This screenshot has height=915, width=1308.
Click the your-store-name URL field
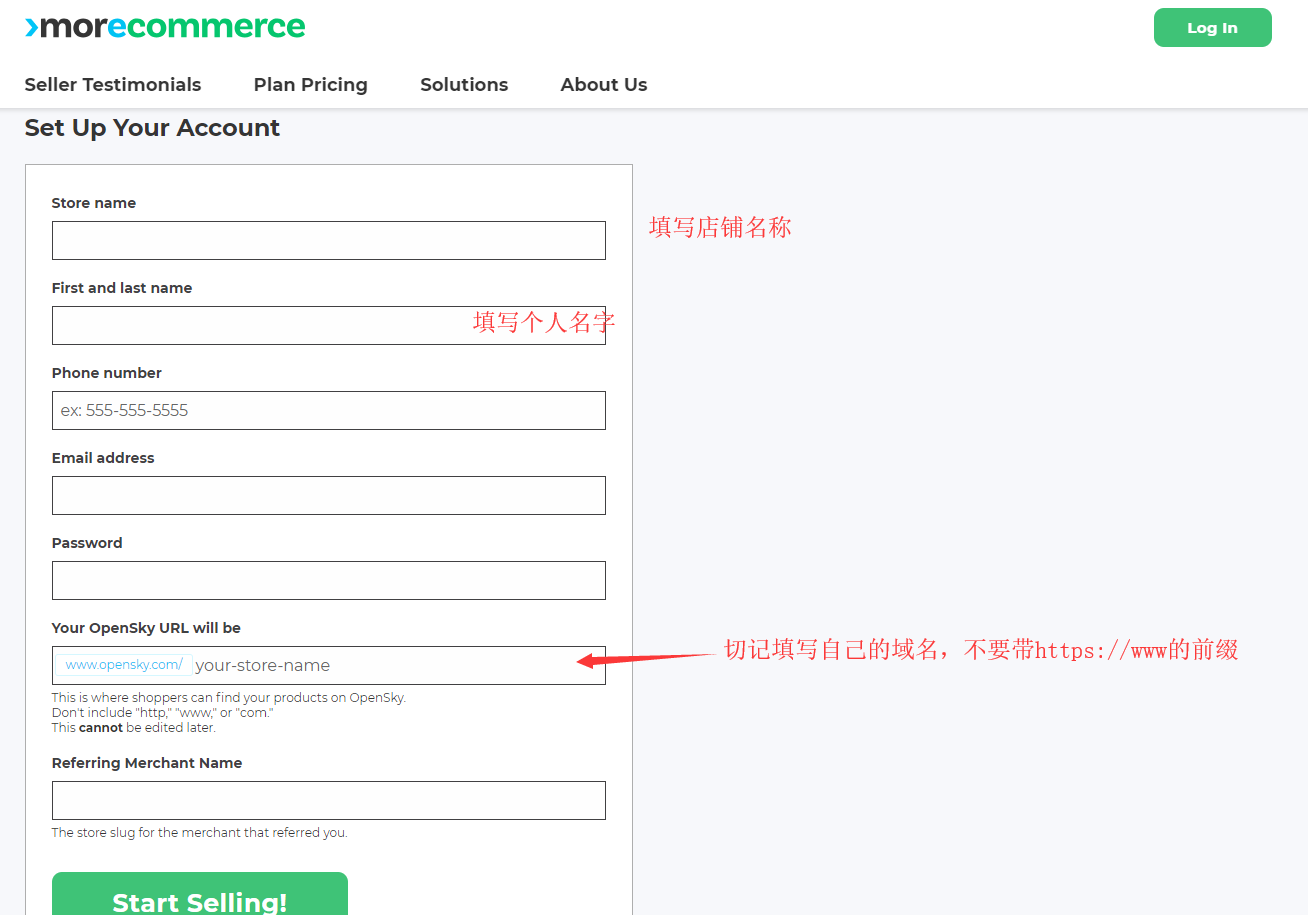400,665
